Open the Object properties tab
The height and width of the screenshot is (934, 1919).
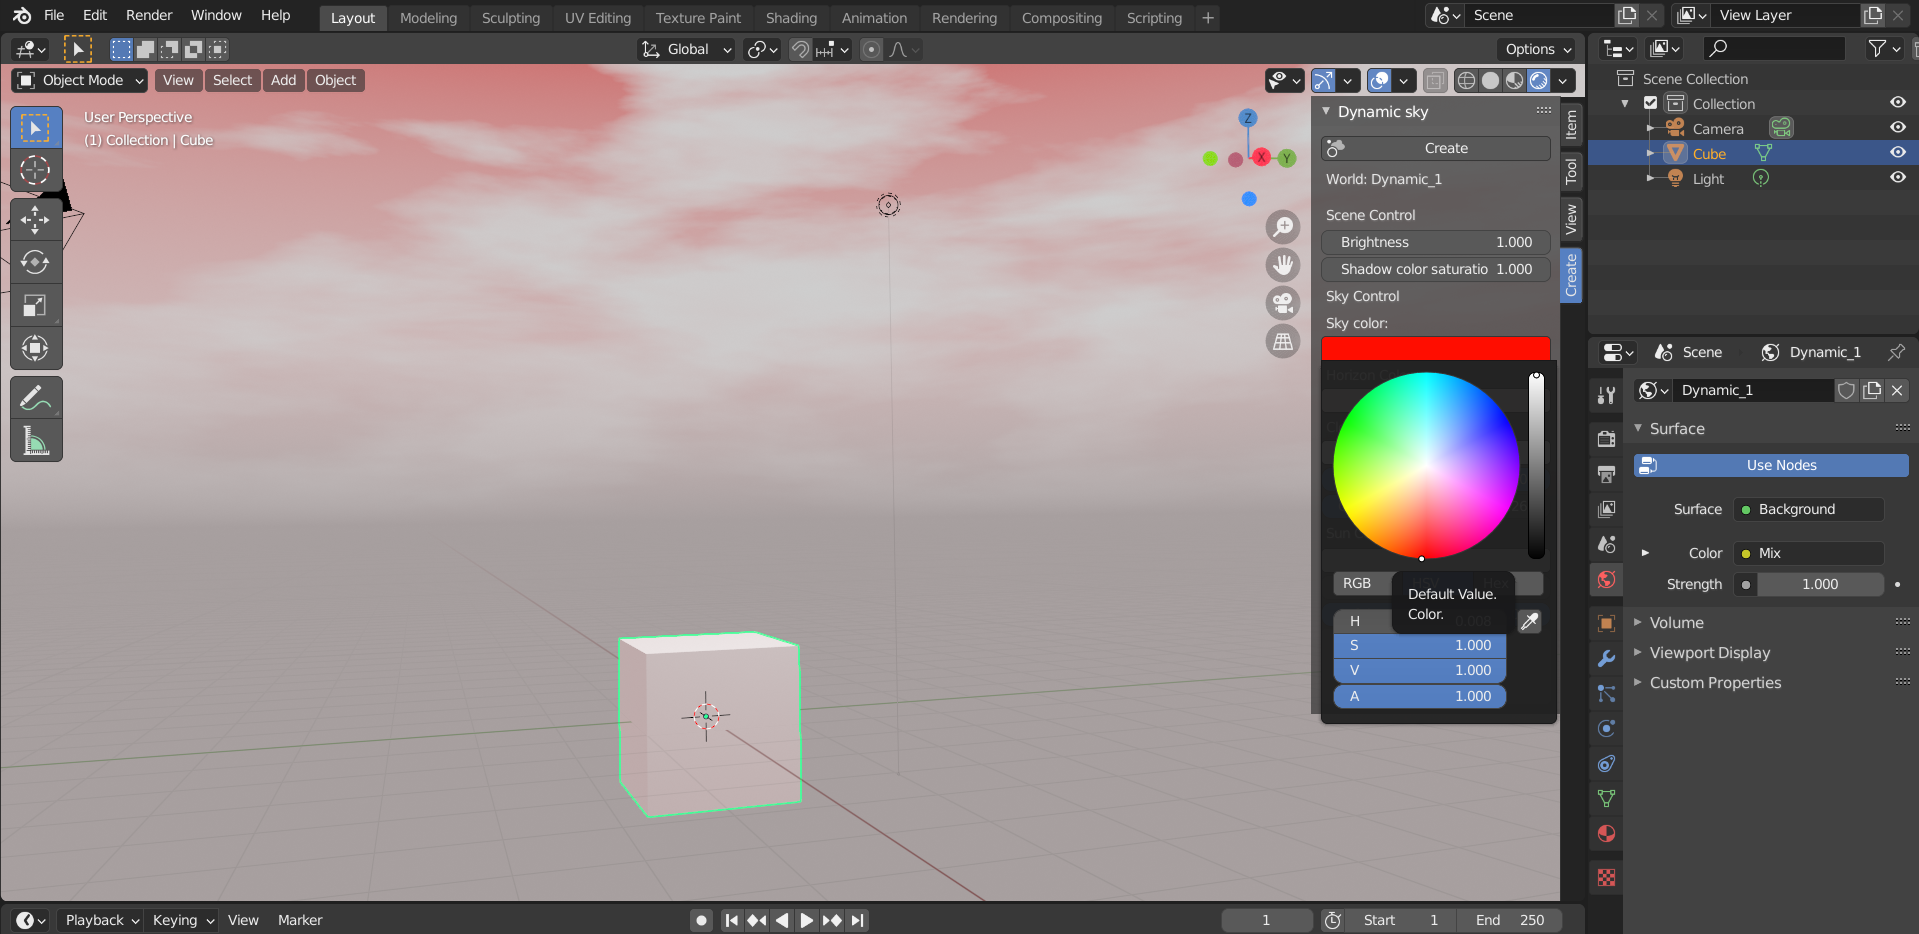[x=1607, y=623]
